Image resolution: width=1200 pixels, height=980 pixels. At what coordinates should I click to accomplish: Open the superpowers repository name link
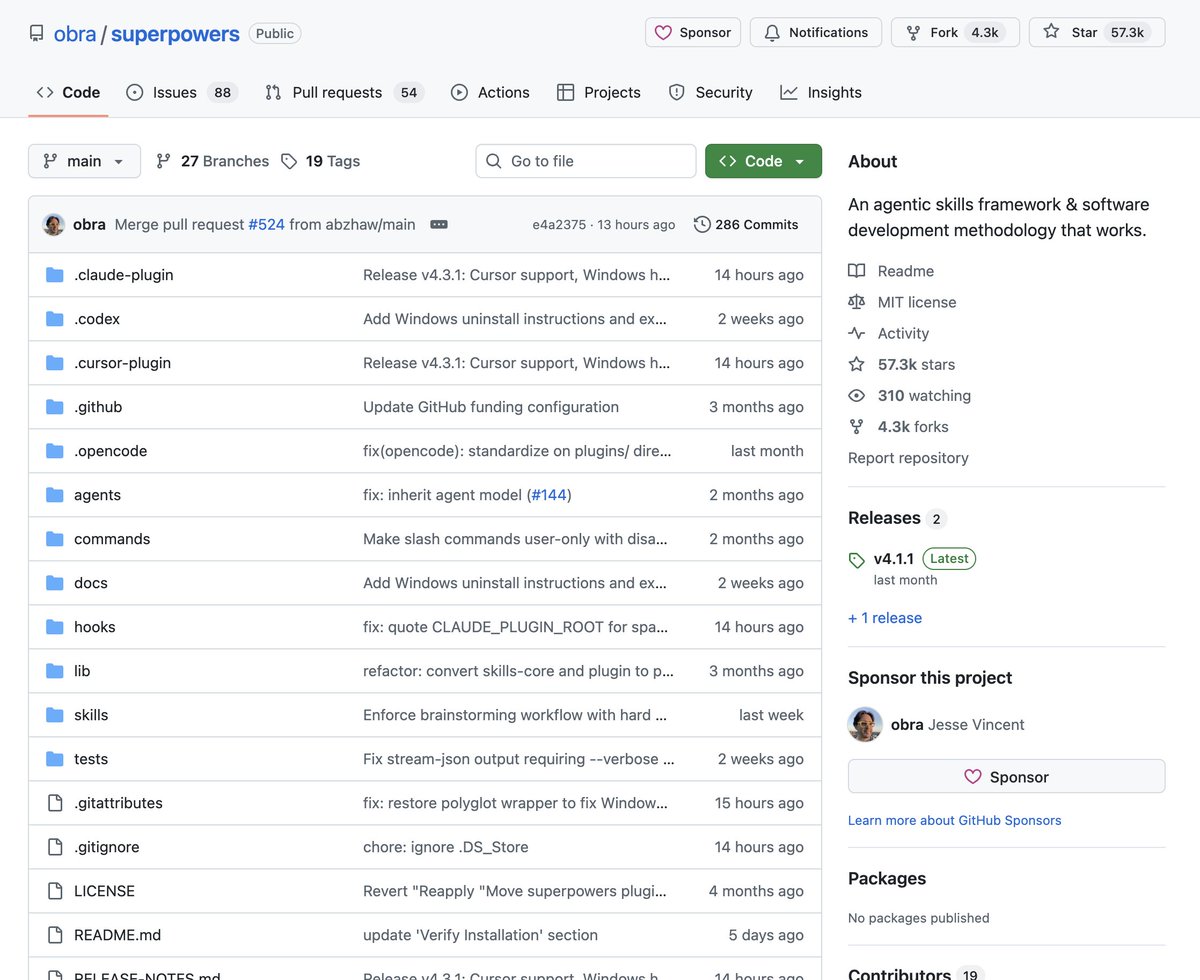tap(175, 34)
